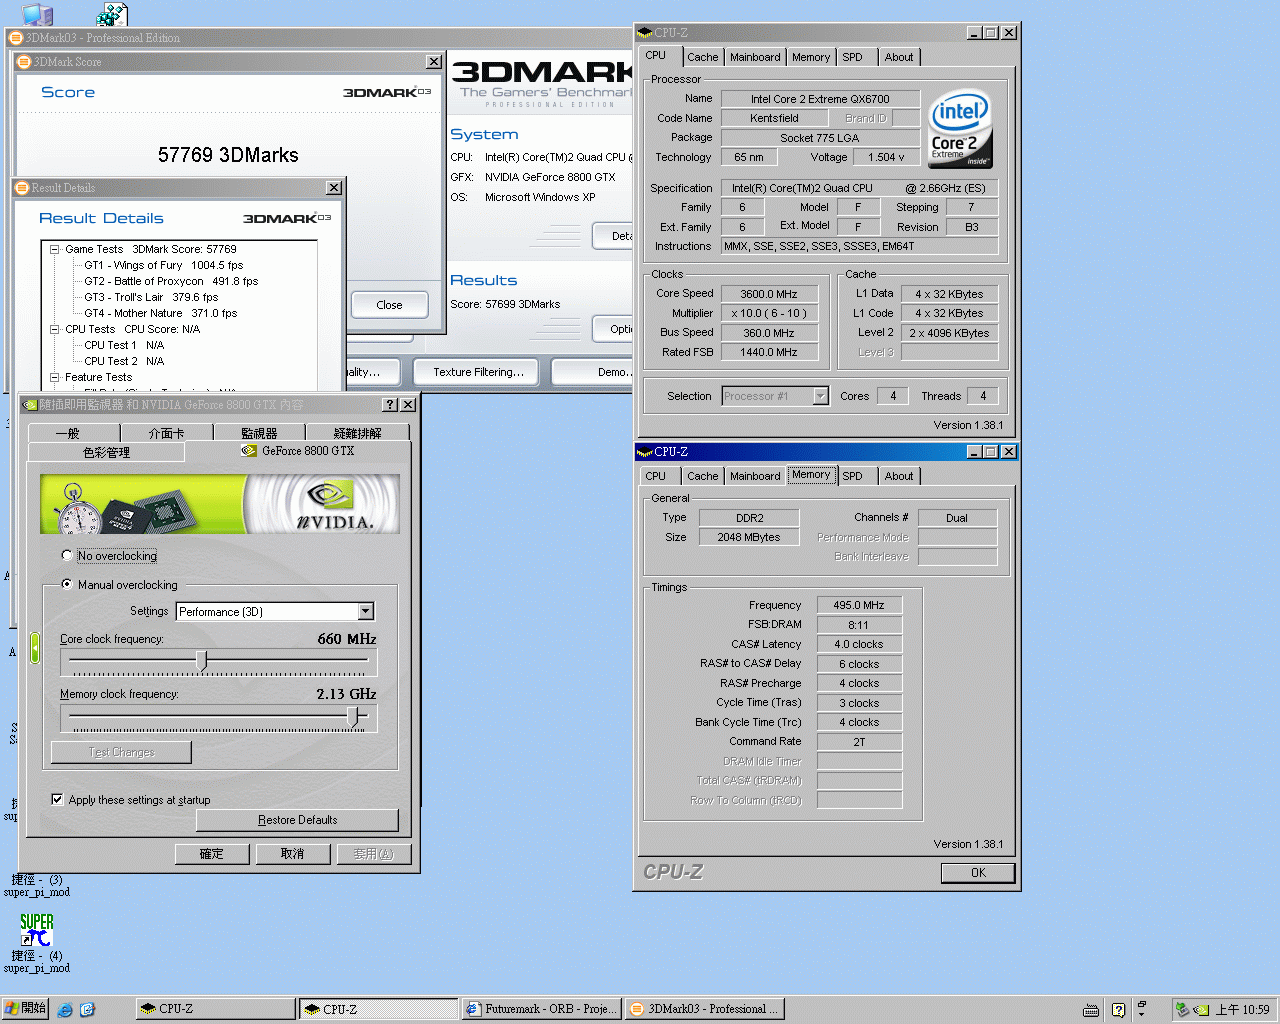Open the 色彩管理 tab in NVIDIA dialog
Screen dimensions: 1280x1024
[106, 452]
